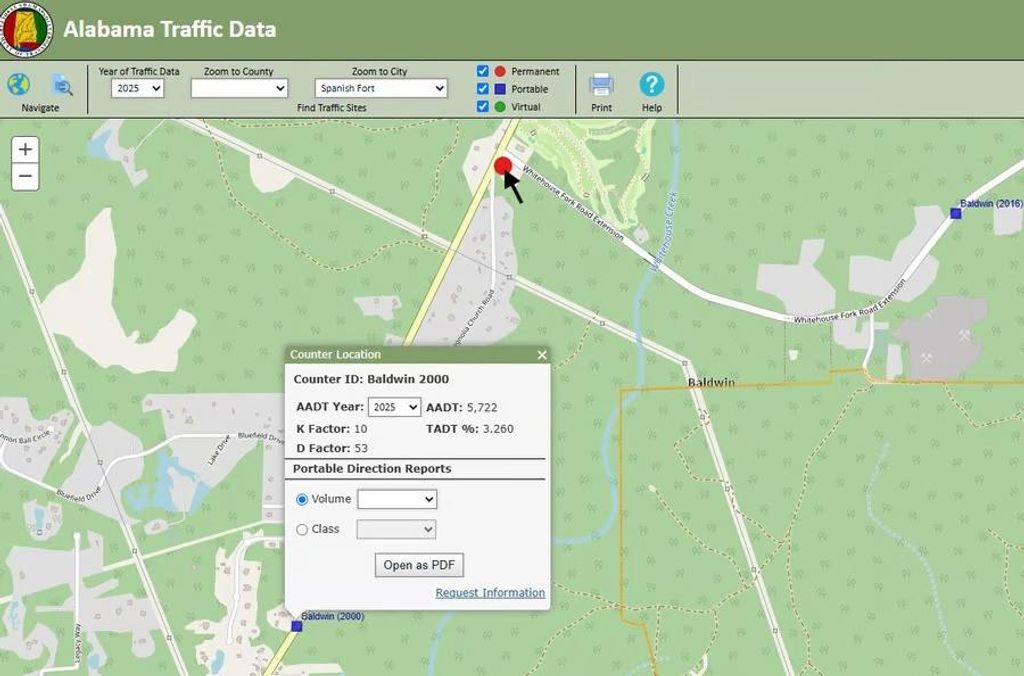Click the Print printer icon
The image size is (1024, 676).
[x=601, y=85]
